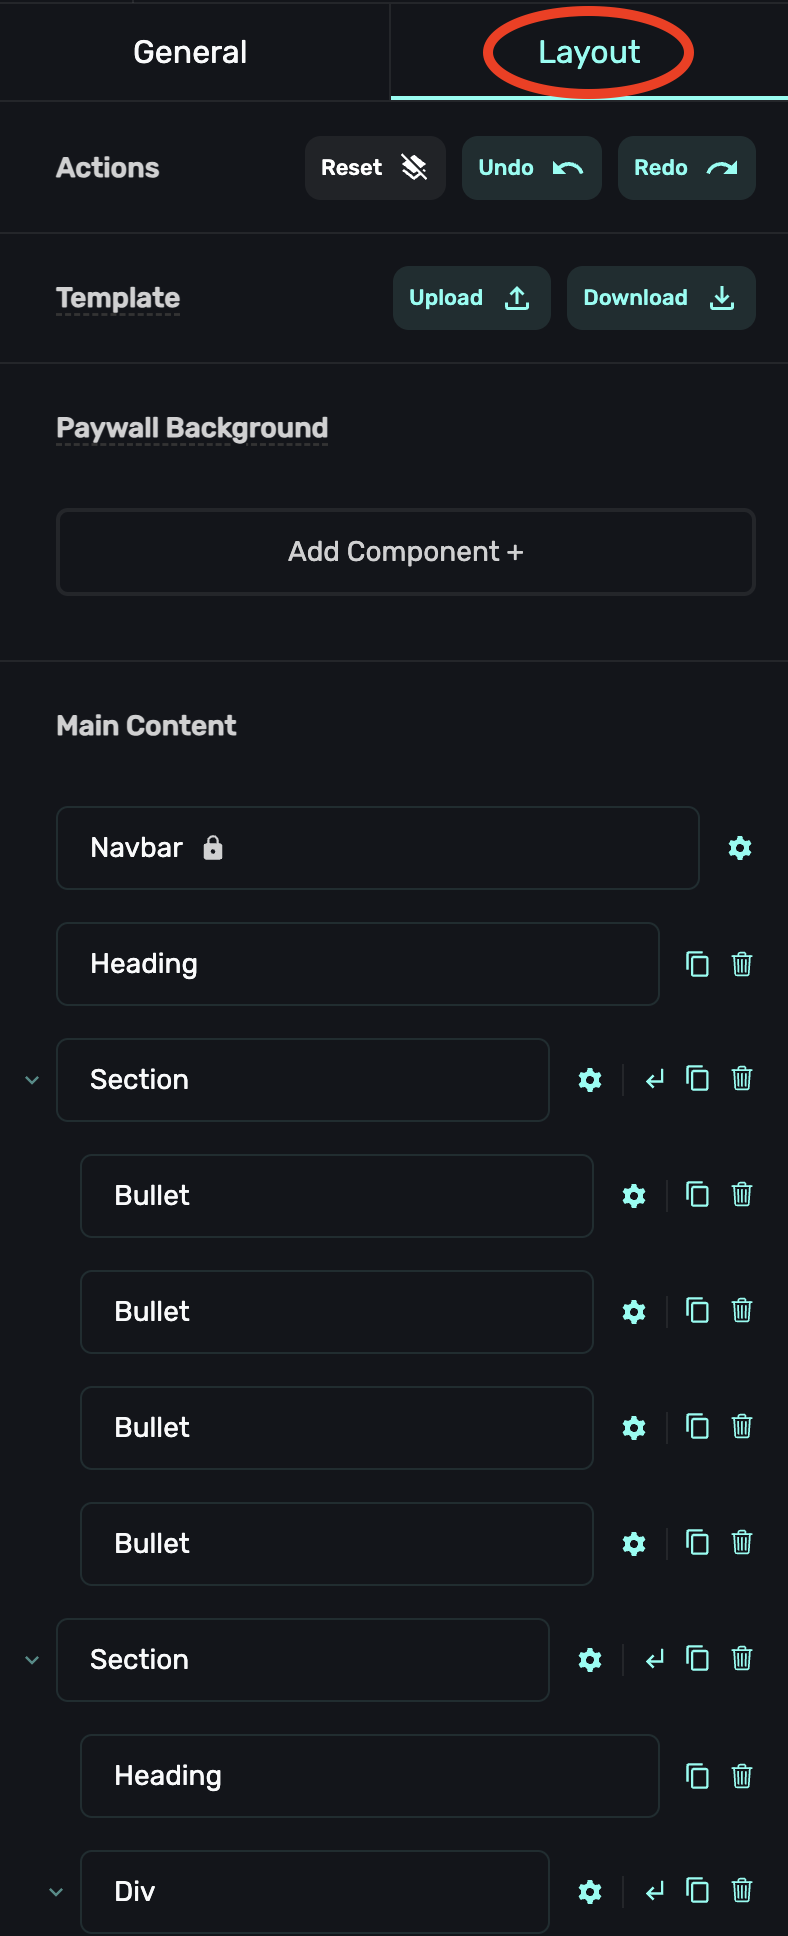Delete the Div component

point(742,1890)
